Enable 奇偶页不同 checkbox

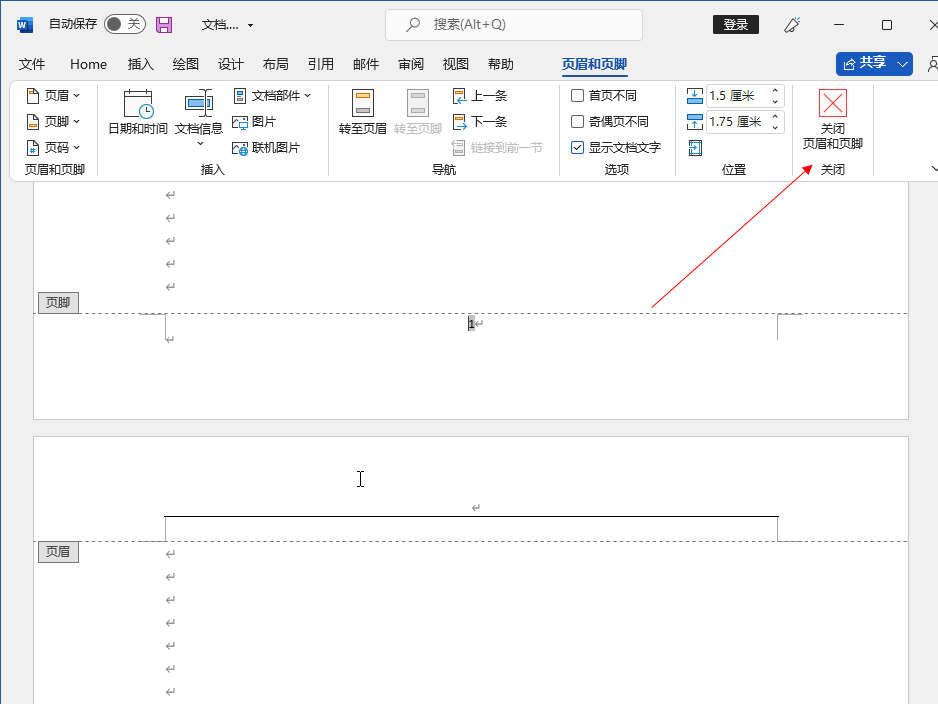[x=577, y=121]
